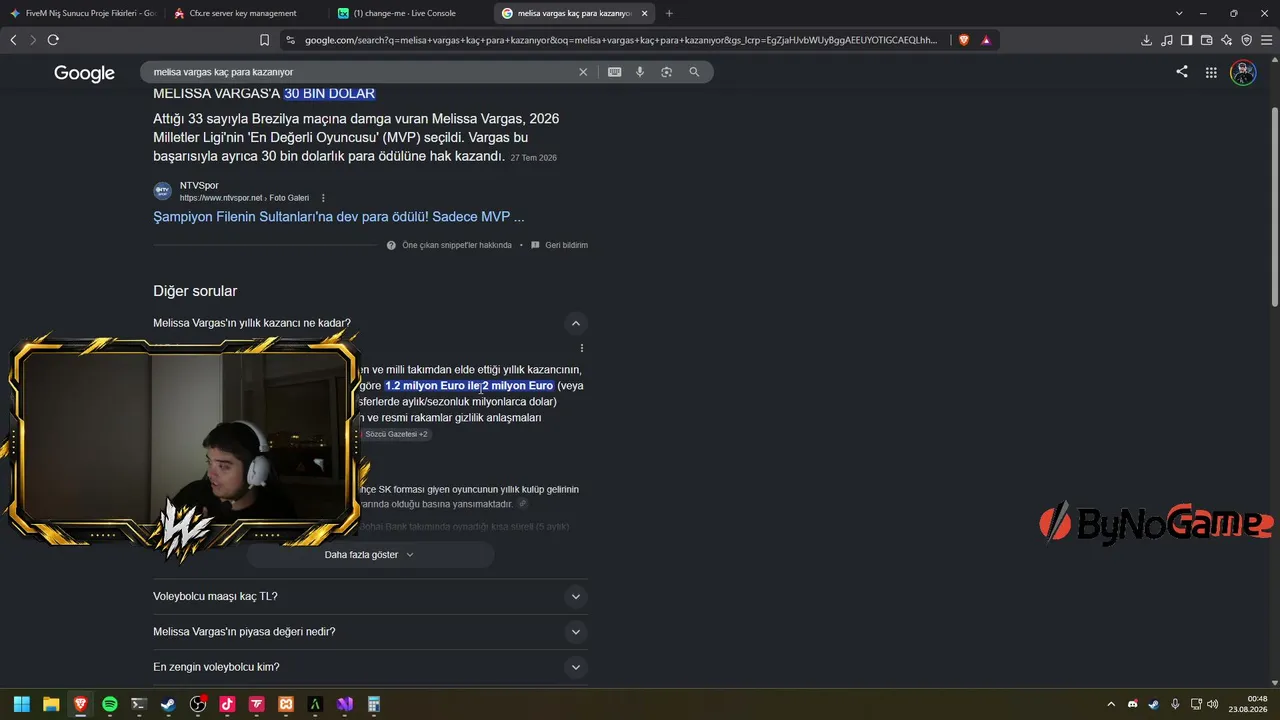
Task: Show hidden system tray icons
Action: pos(1110,704)
